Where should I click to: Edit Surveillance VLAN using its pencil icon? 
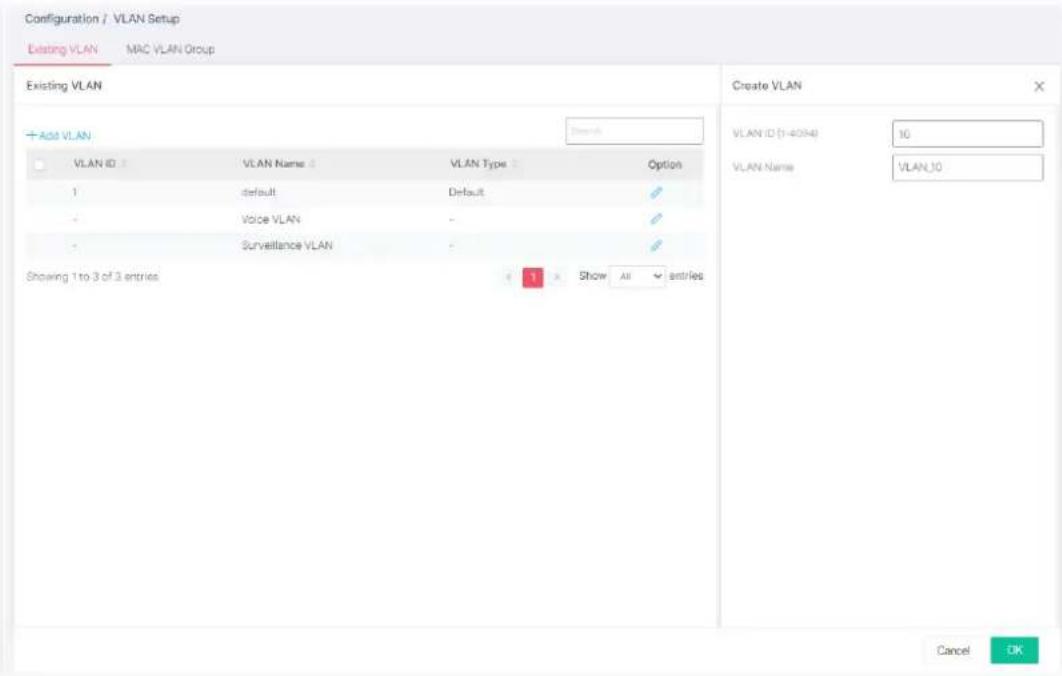tap(656, 245)
